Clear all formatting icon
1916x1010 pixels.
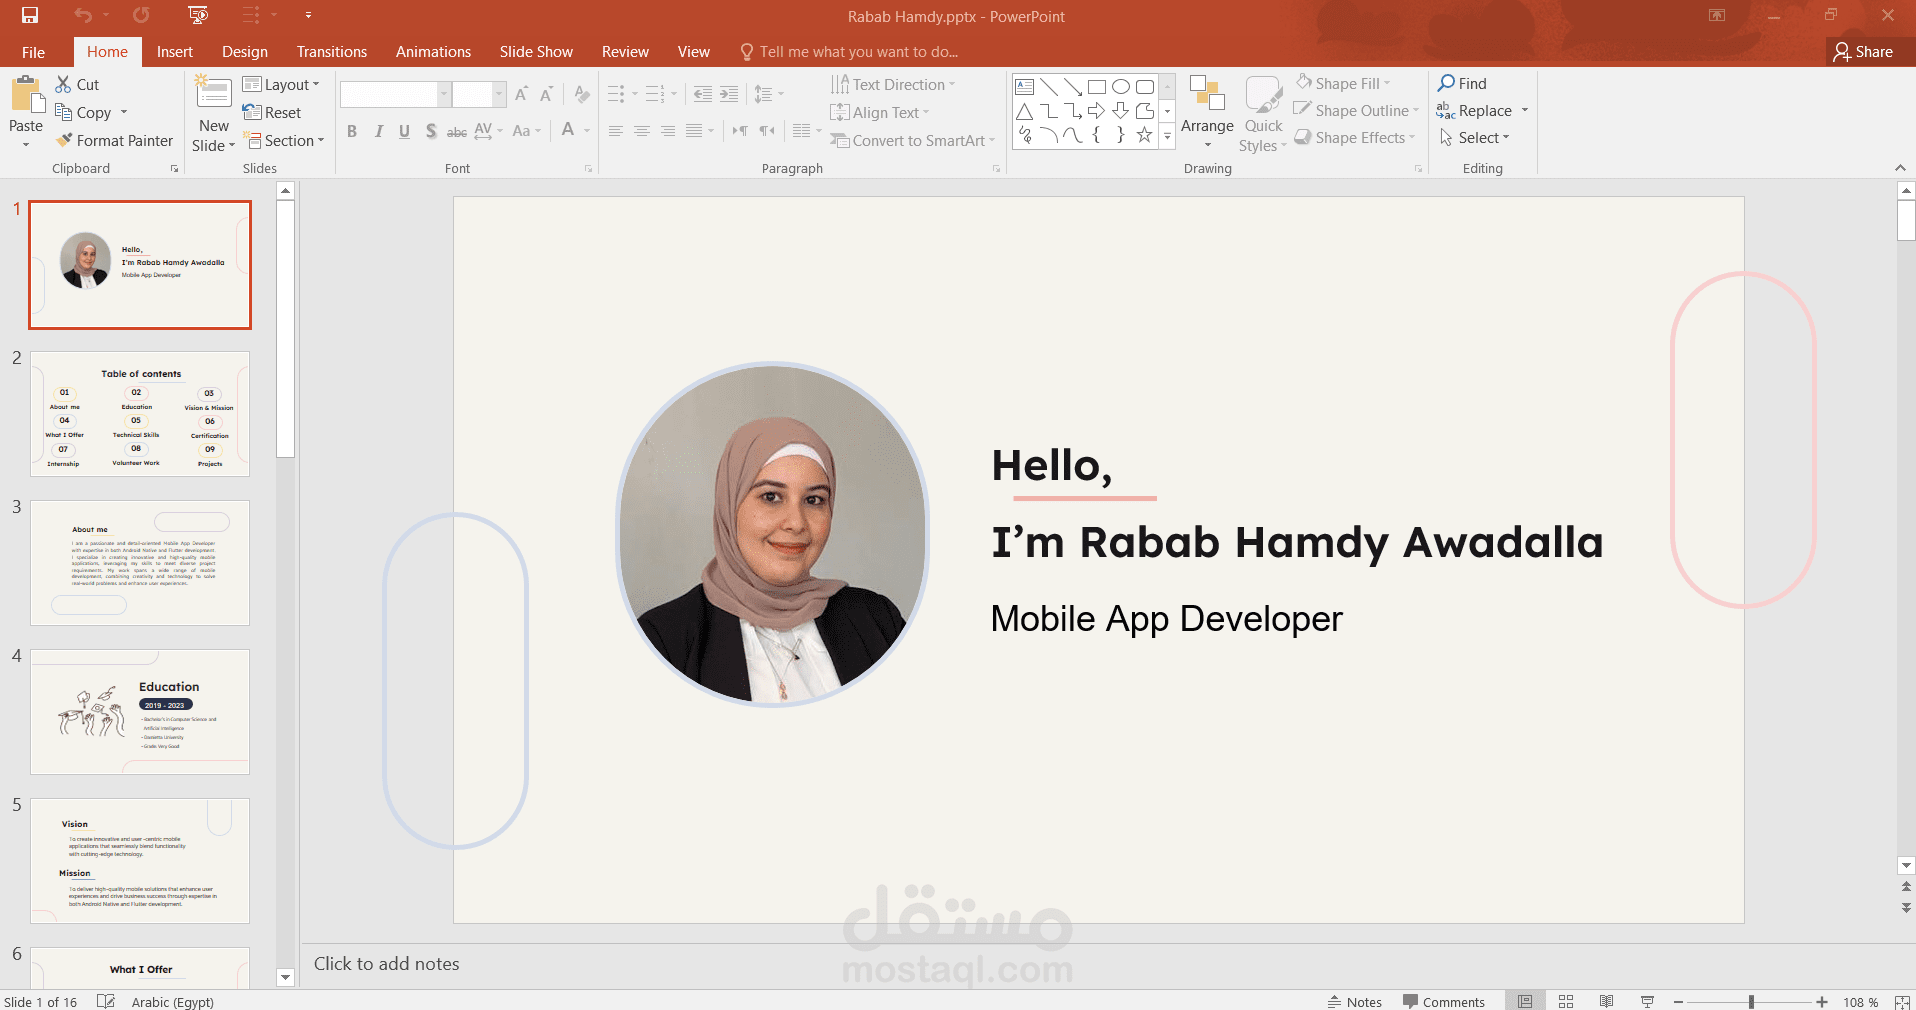click(582, 94)
